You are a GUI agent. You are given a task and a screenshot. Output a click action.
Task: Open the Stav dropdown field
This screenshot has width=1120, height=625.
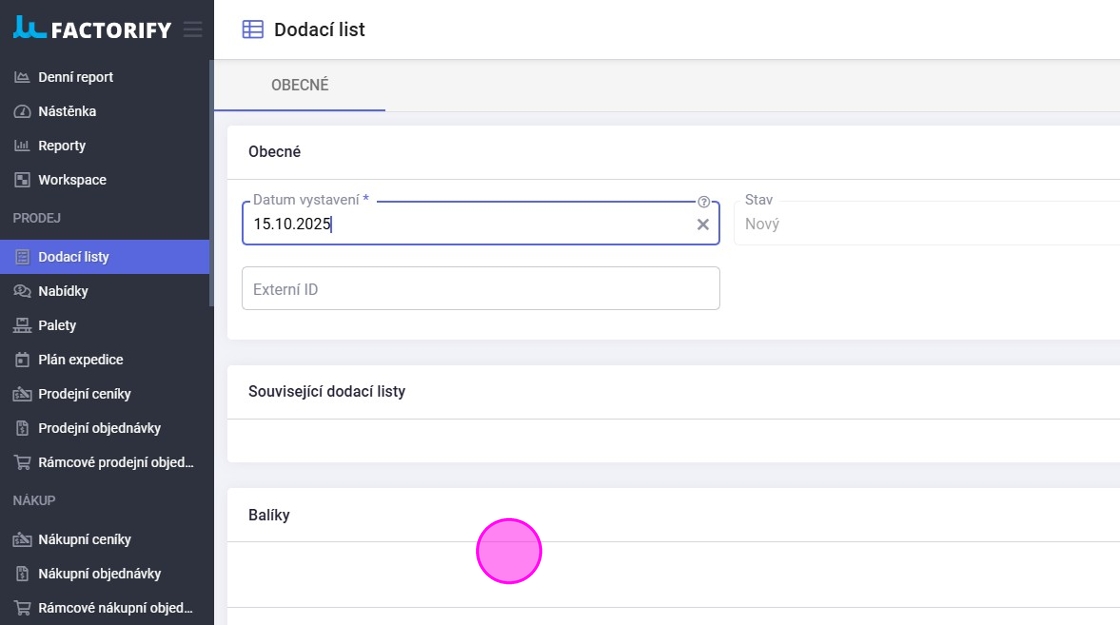(925, 224)
